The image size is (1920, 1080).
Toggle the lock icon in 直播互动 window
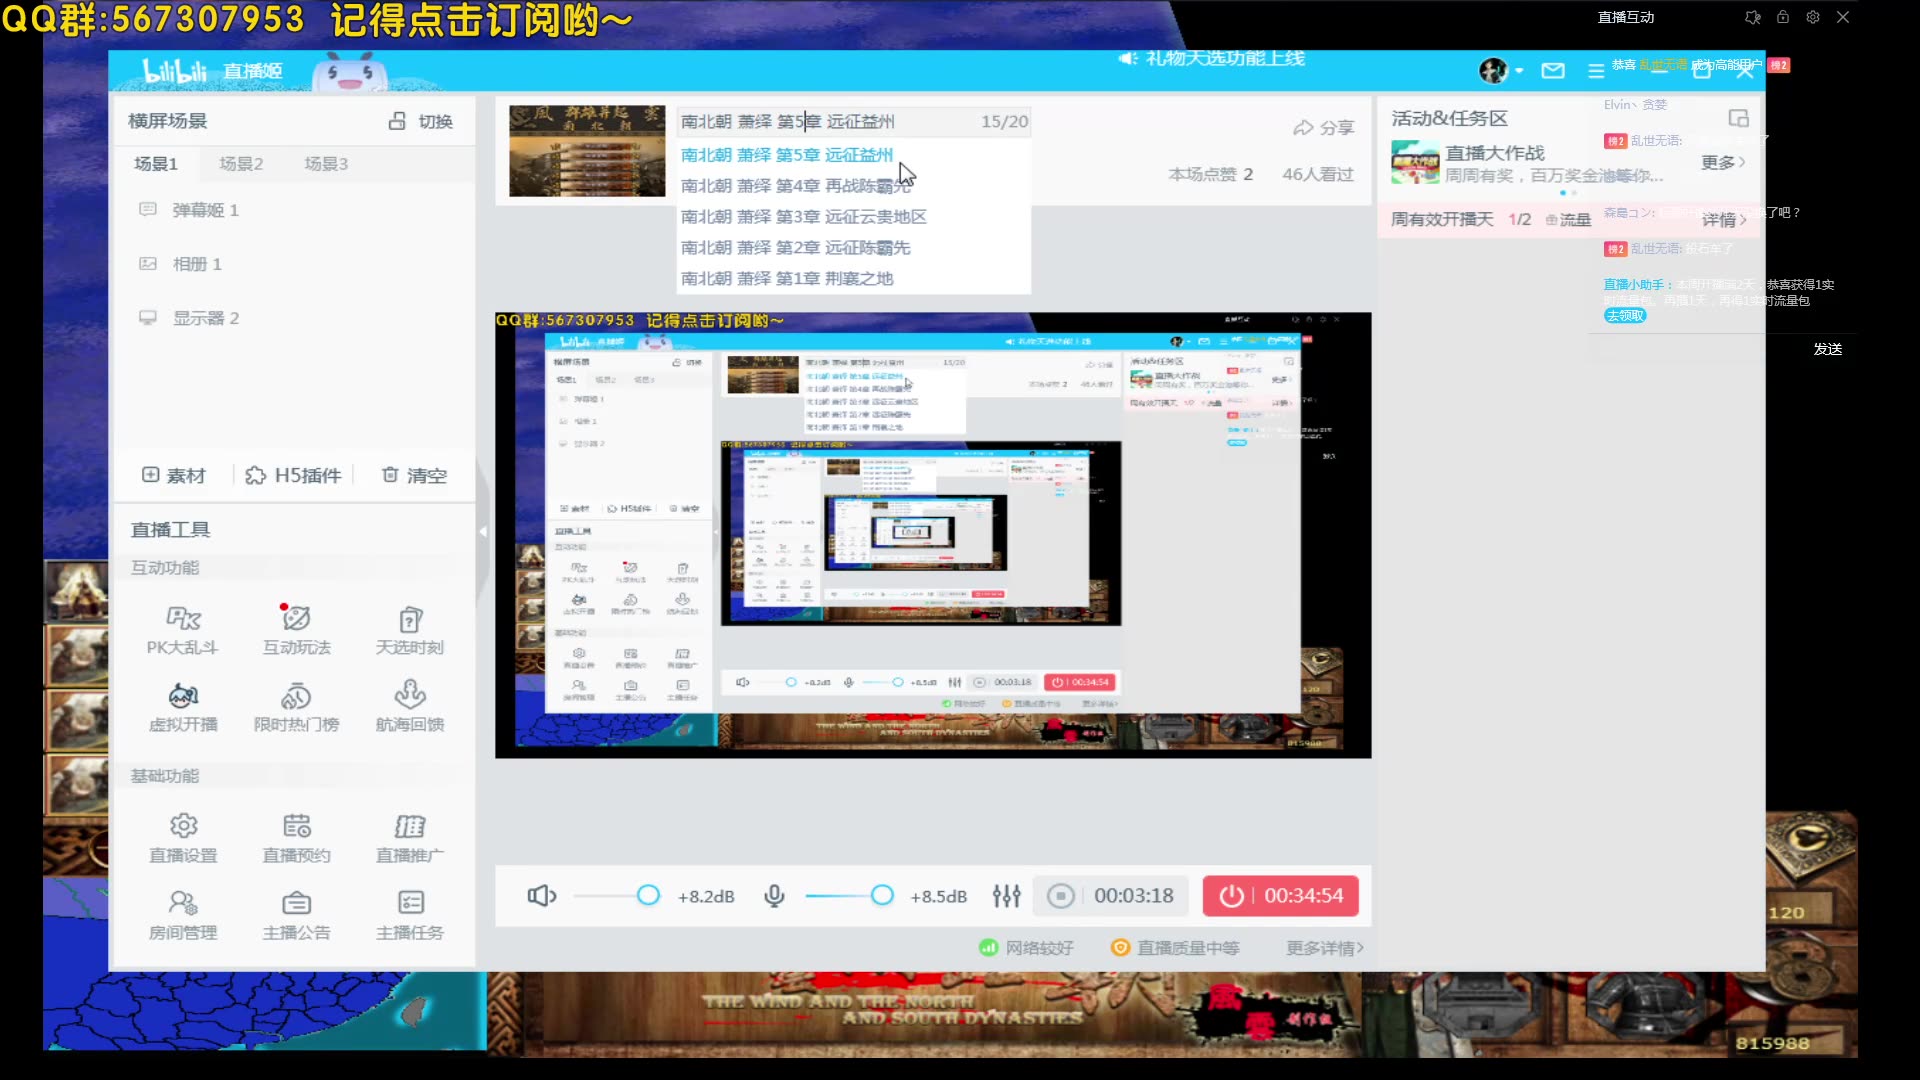point(1783,17)
